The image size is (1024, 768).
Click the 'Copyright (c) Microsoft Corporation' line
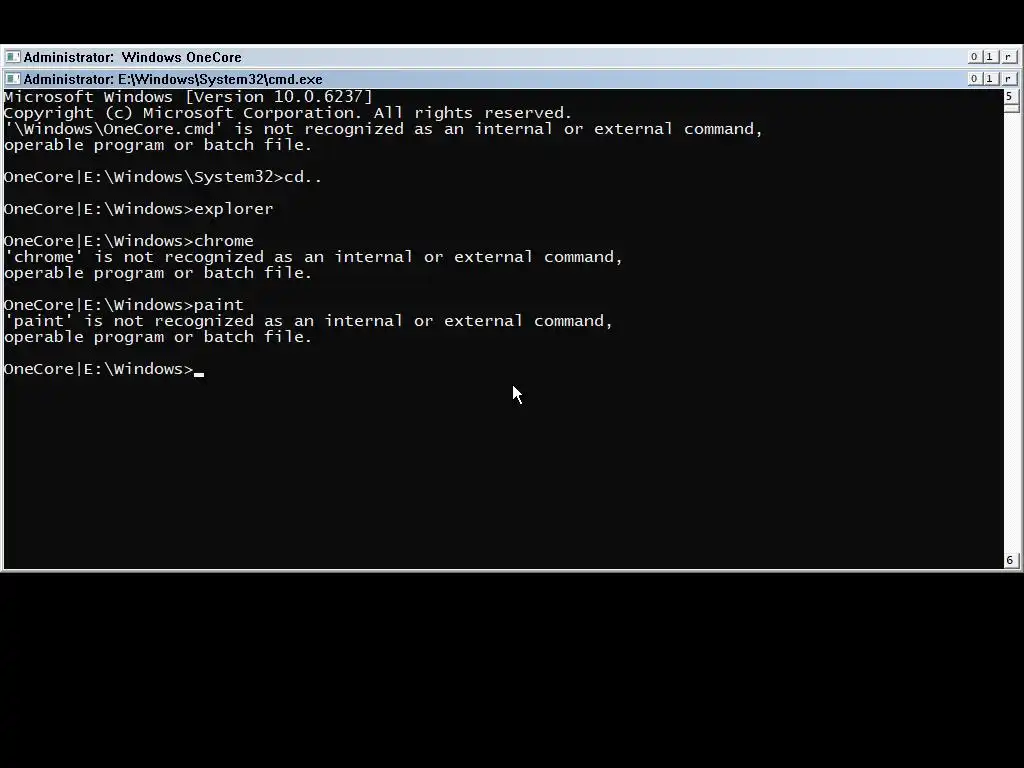click(x=288, y=113)
